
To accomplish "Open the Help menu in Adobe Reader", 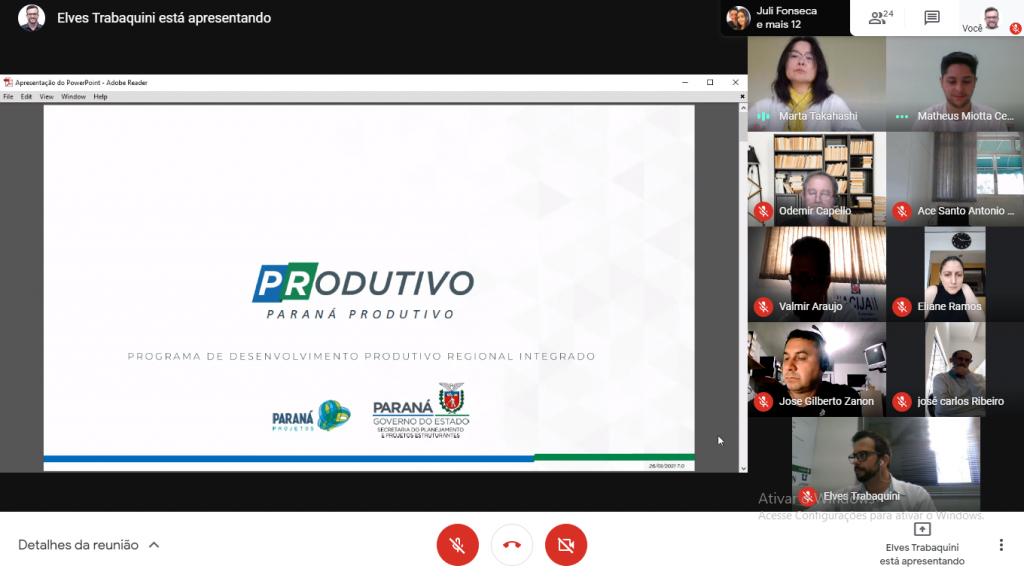I will point(100,97).
